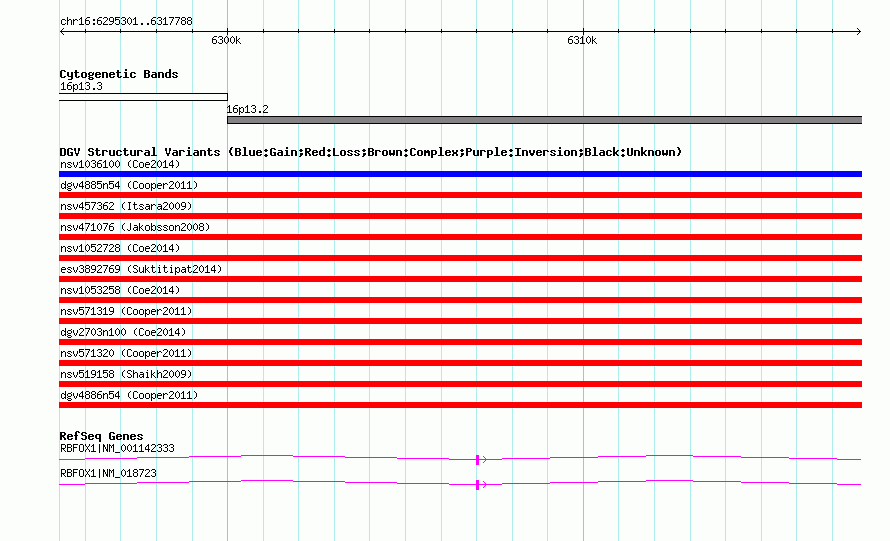Open variant label nsv1053258 (Coe2014)
Image resolution: width=890 pixels, height=541 pixels.
[x=120, y=290]
